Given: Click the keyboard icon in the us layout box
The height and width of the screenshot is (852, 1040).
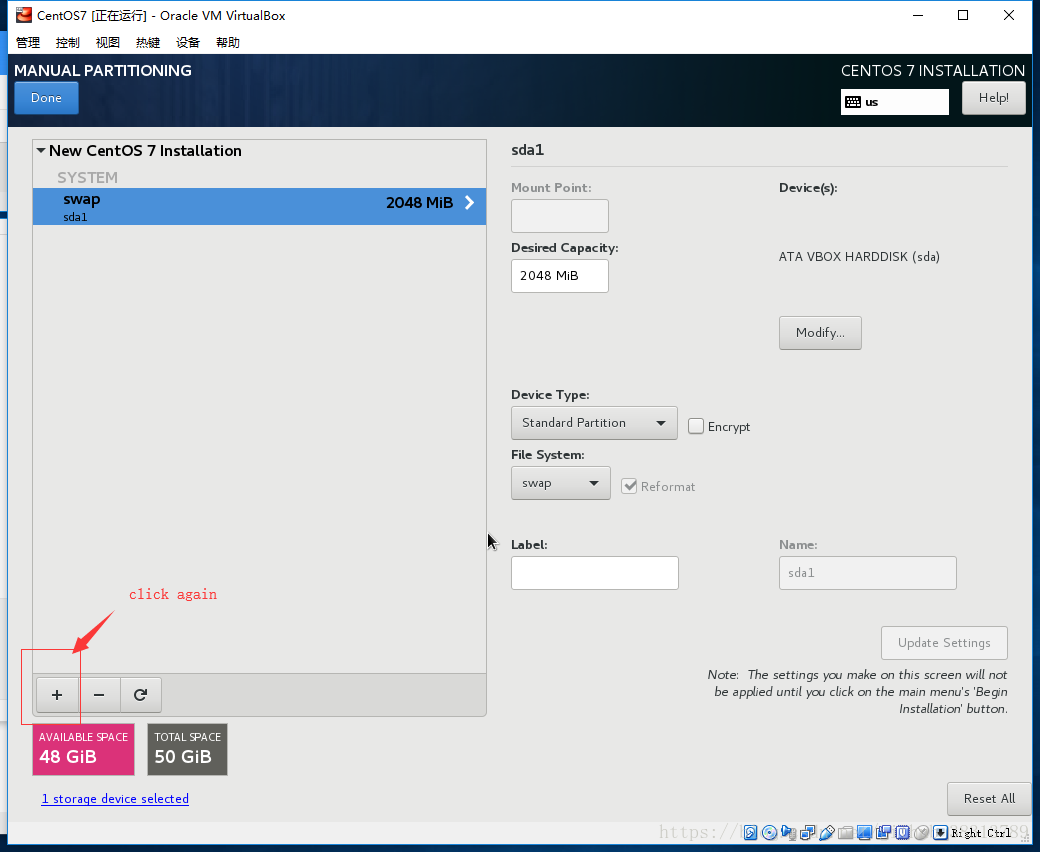Looking at the screenshot, I should (x=853, y=102).
